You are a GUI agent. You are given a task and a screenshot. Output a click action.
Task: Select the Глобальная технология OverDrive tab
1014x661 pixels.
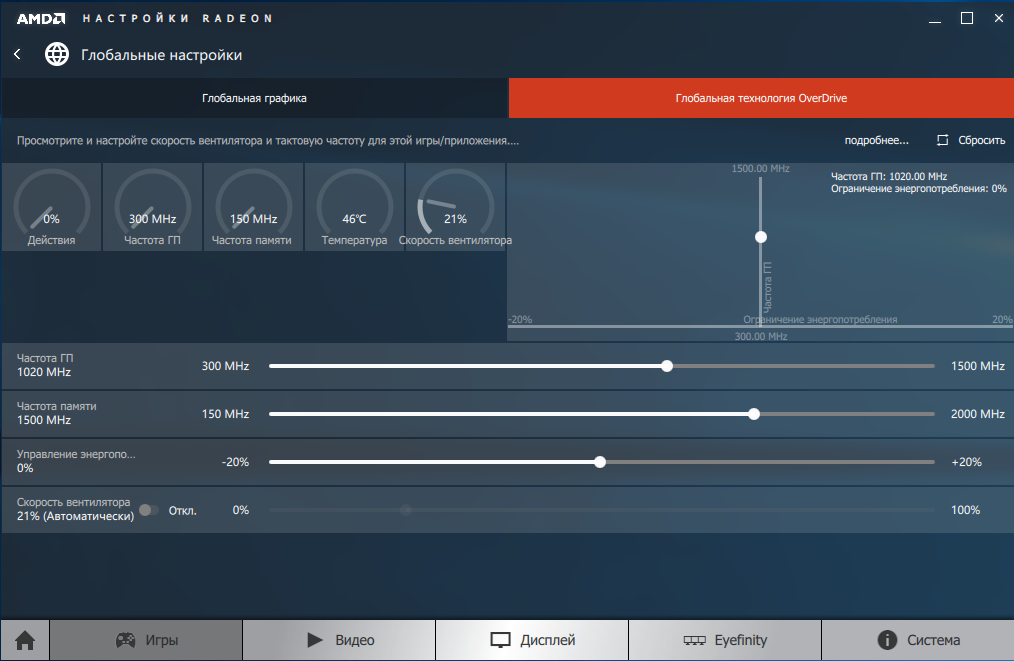pyautogui.click(x=761, y=98)
